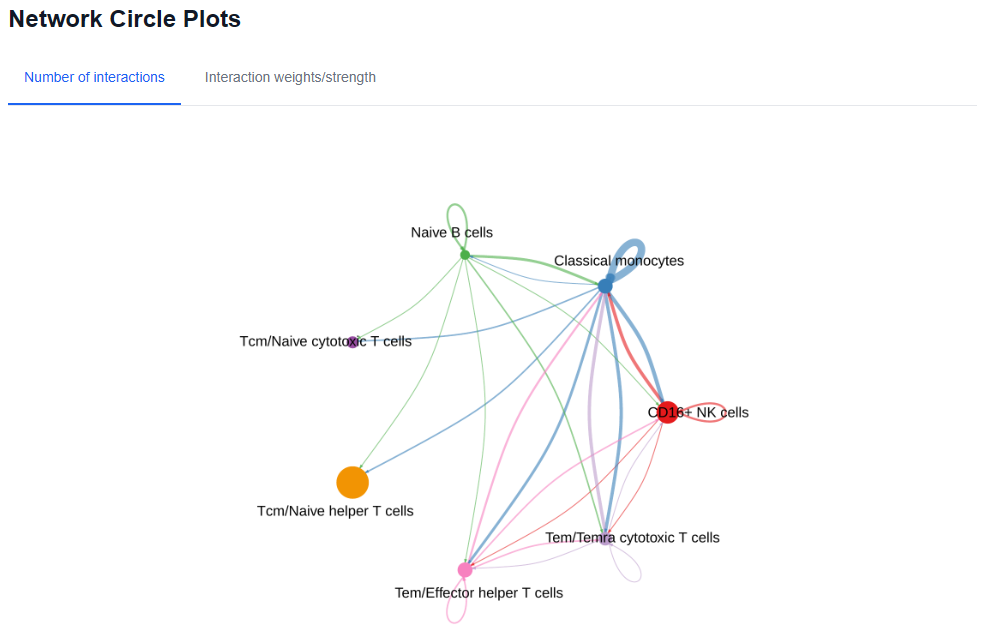Viewport: 988px width, 633px height.
Task: Click the "Tcm/Naive helper T cells" label
Action: (x=335, y=511)
